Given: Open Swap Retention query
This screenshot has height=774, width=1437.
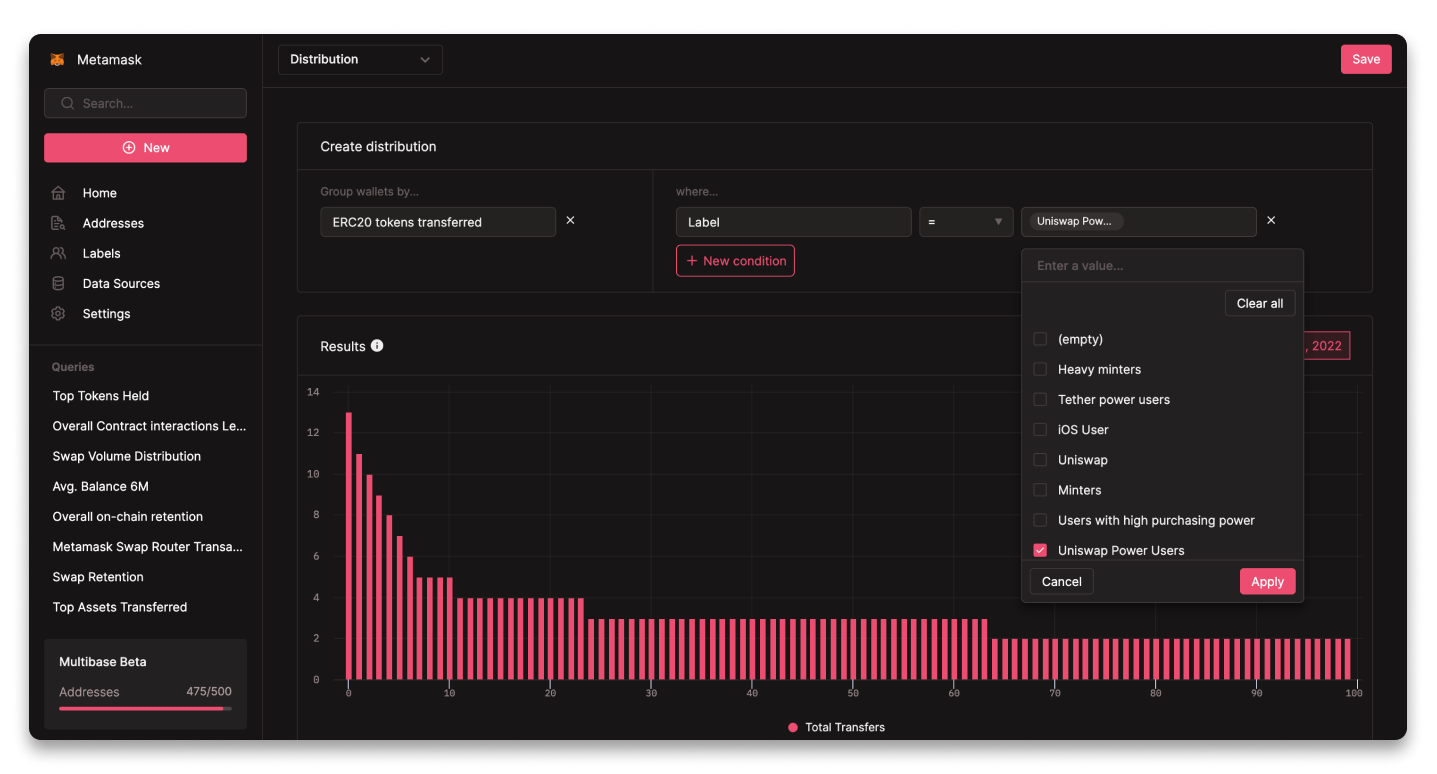Looking at the screenshot, I should click(x=98, y=577).
